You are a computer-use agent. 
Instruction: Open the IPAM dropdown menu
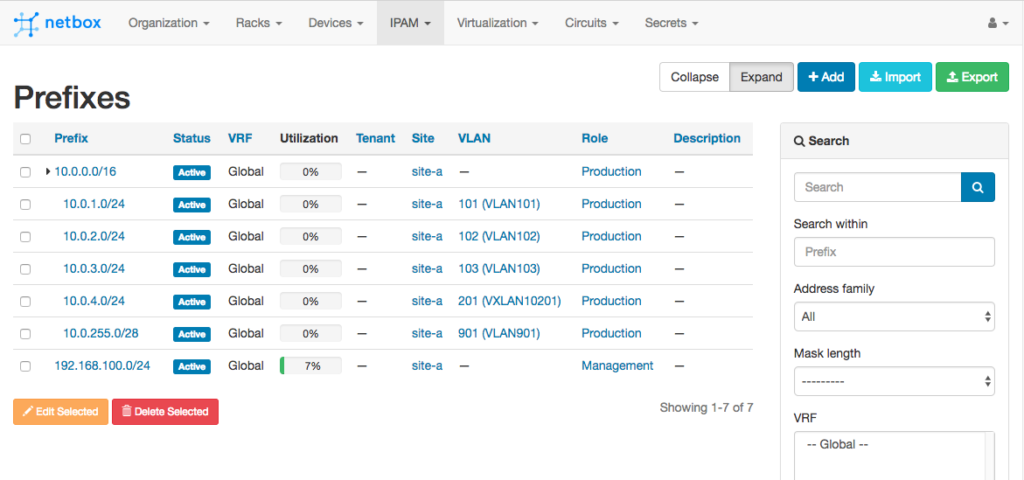click(410, 23)
